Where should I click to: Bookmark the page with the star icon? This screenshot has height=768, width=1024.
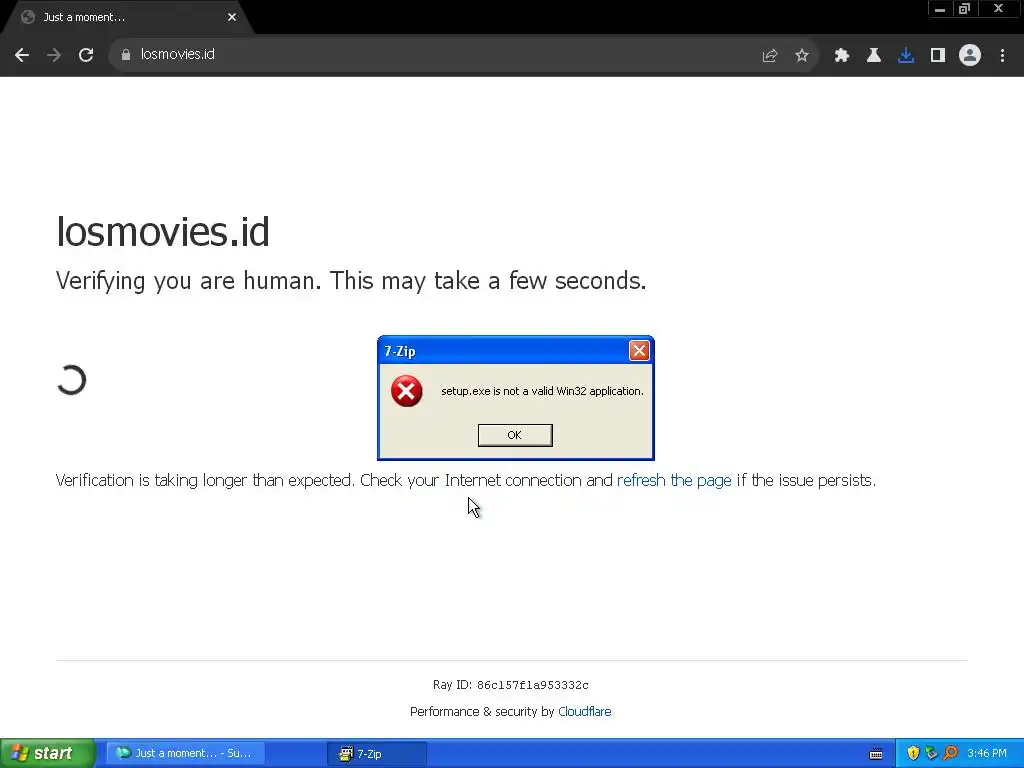coord(802,56)
